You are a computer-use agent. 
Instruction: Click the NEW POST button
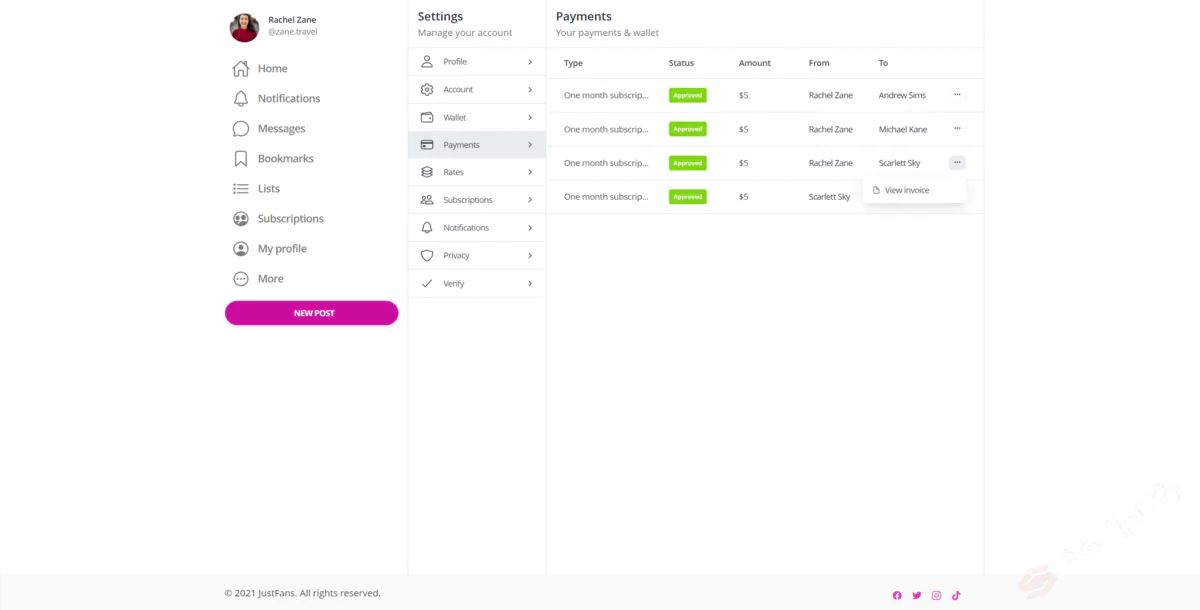pos(312,313)
